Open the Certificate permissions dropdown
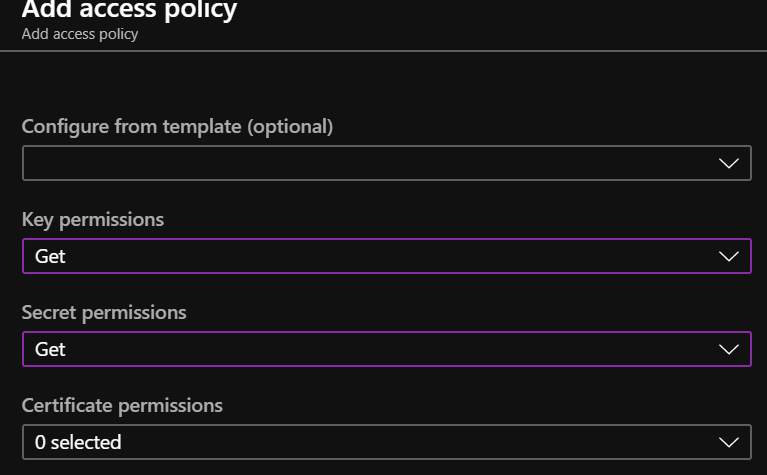This screenshot has width=767, height=475. (x=386, y=442)
